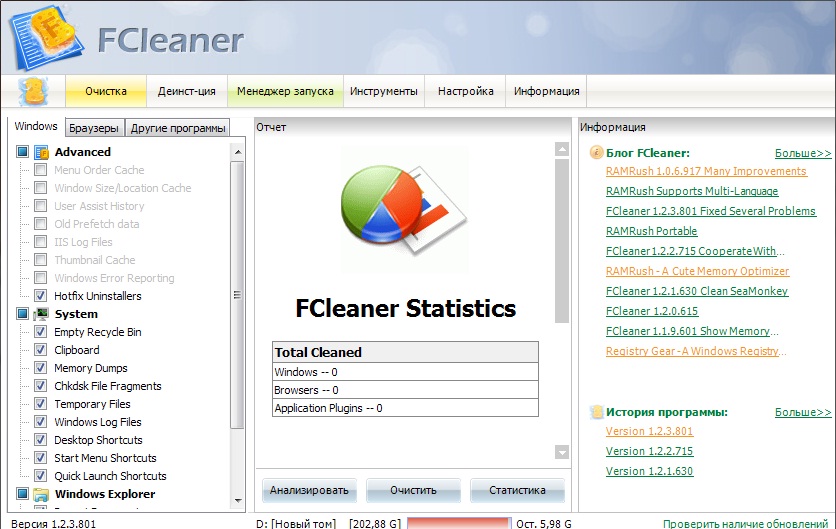The width and height of the screenshot is (836, 529).
Task: Click report panel scroll-down arrow
Action: (x=561, y=452)
